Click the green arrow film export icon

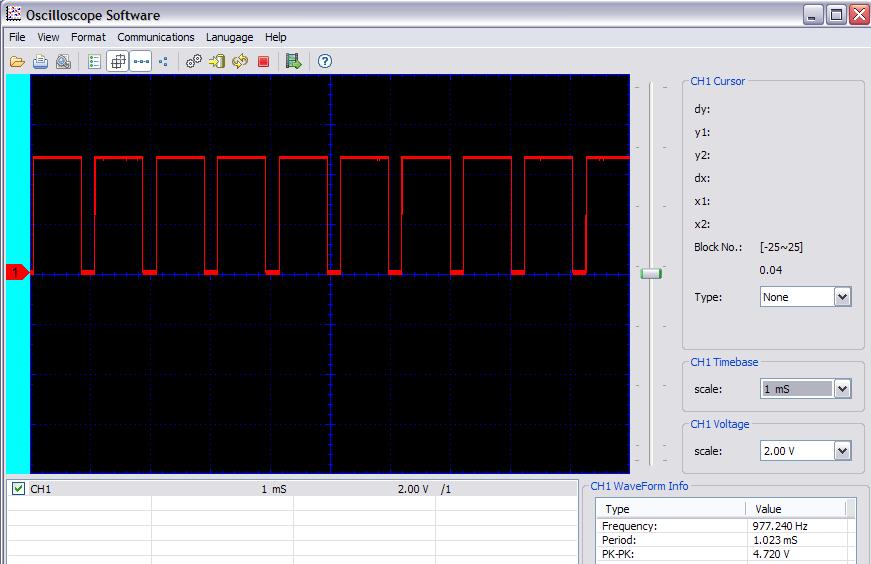pyautogui.click(x=293, y=61)
